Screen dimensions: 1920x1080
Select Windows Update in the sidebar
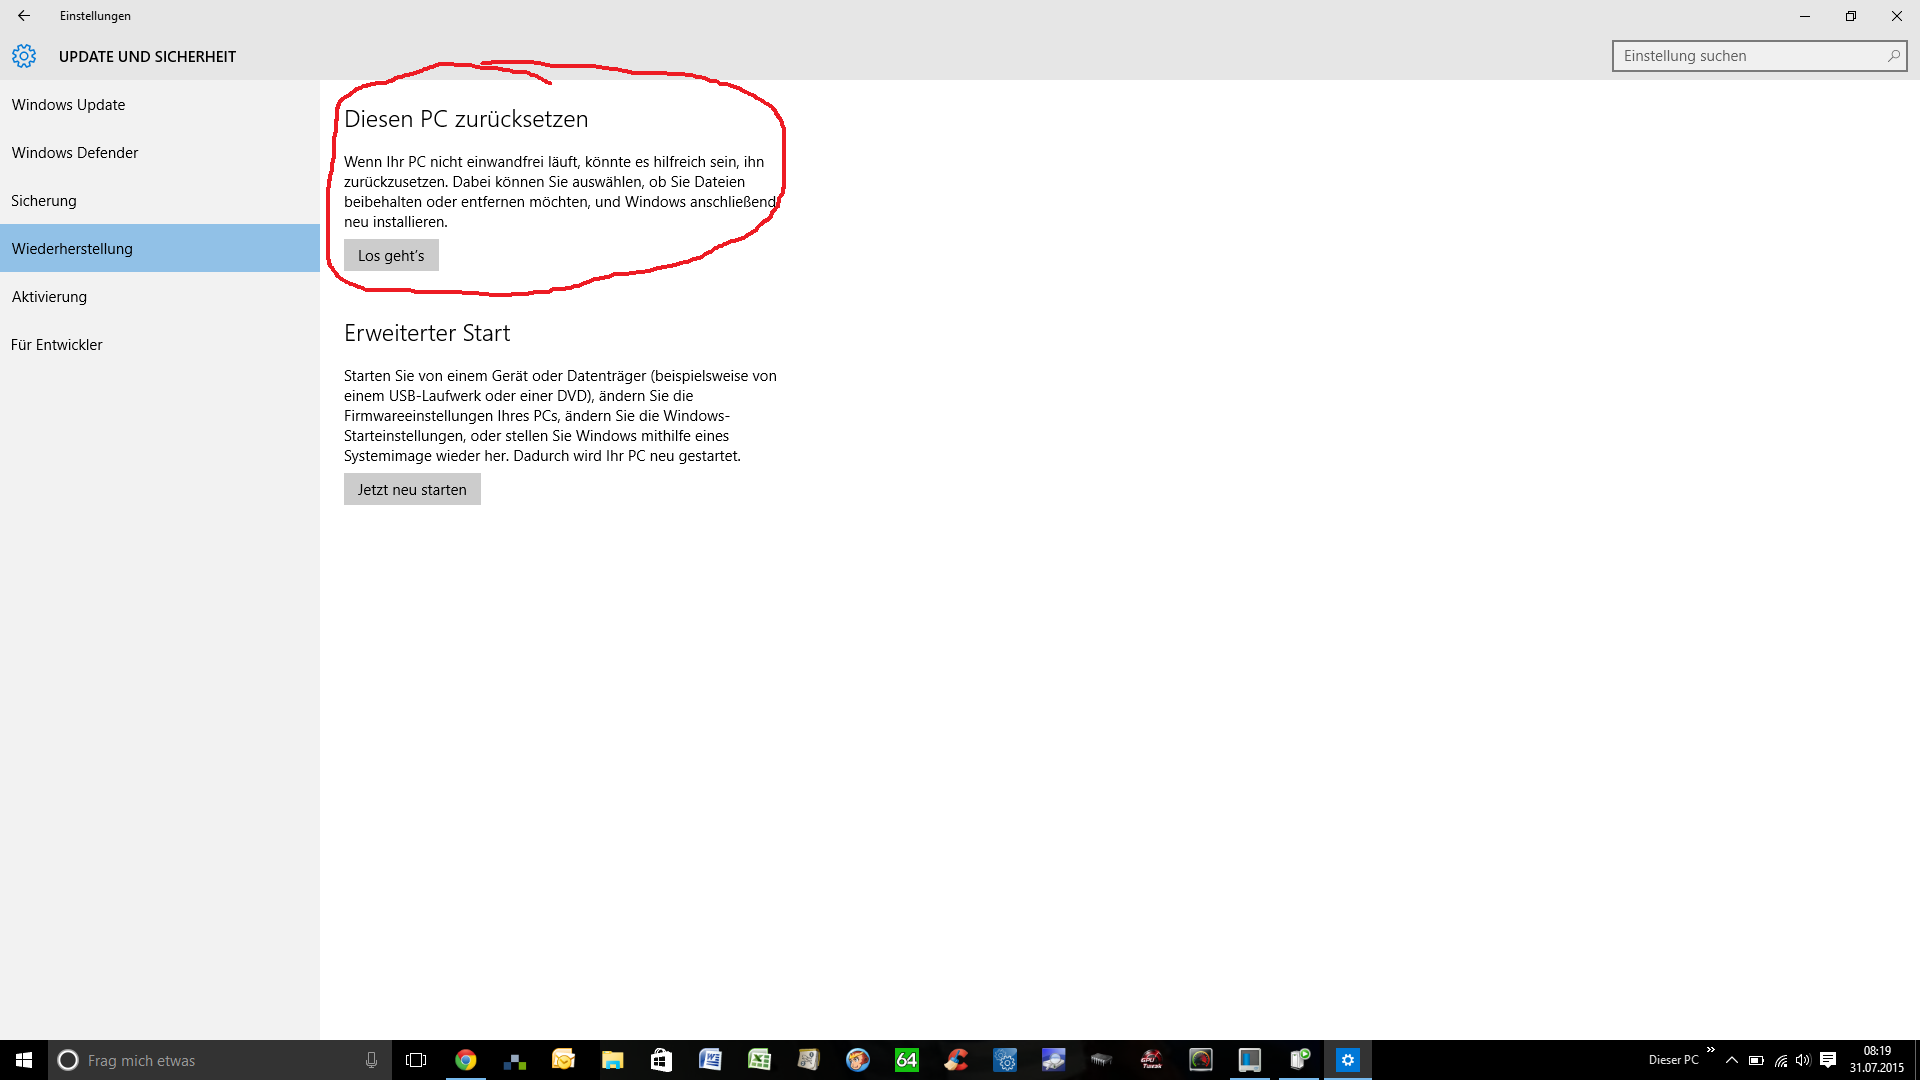coord(68,104)
